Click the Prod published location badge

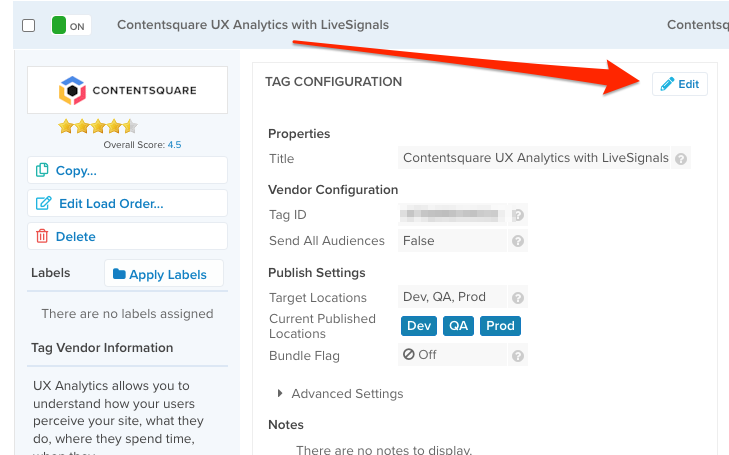[x=500, y=326]
